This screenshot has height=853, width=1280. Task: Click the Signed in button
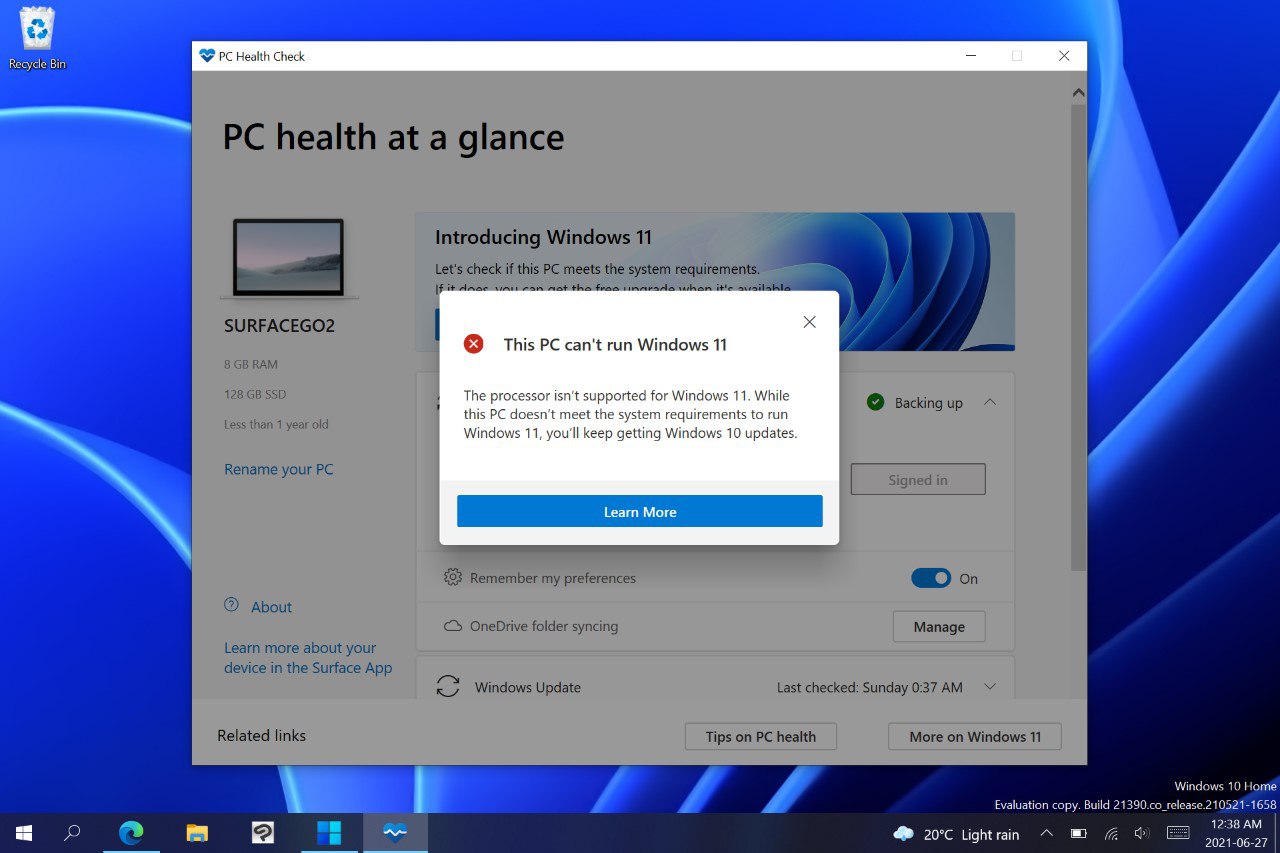pos(918,479)
